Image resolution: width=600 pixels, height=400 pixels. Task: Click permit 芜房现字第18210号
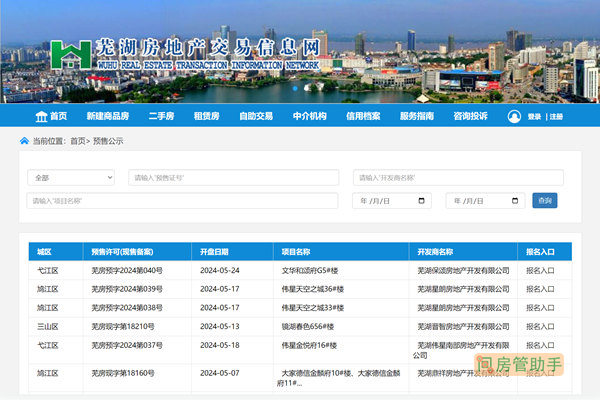[x=123, y=327]
